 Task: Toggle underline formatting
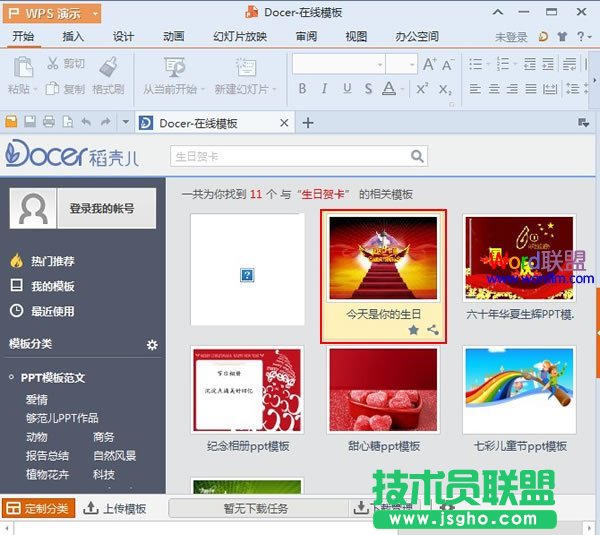346,89
